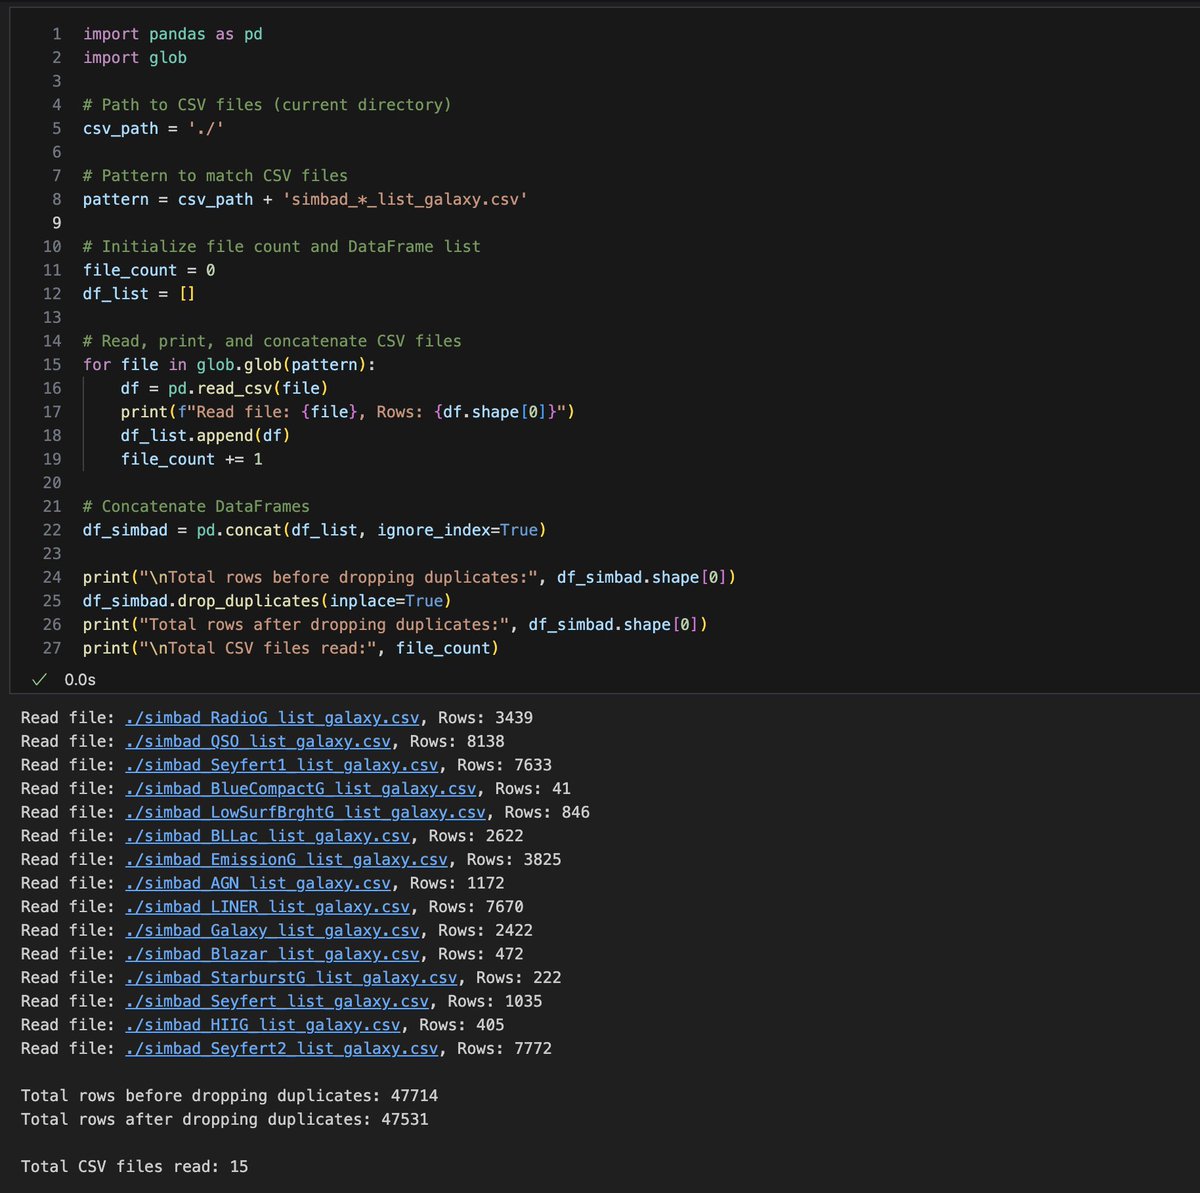
Task: Open the simbad_Blazar_list_galaxy.csv link
Action: click(273, 954)
